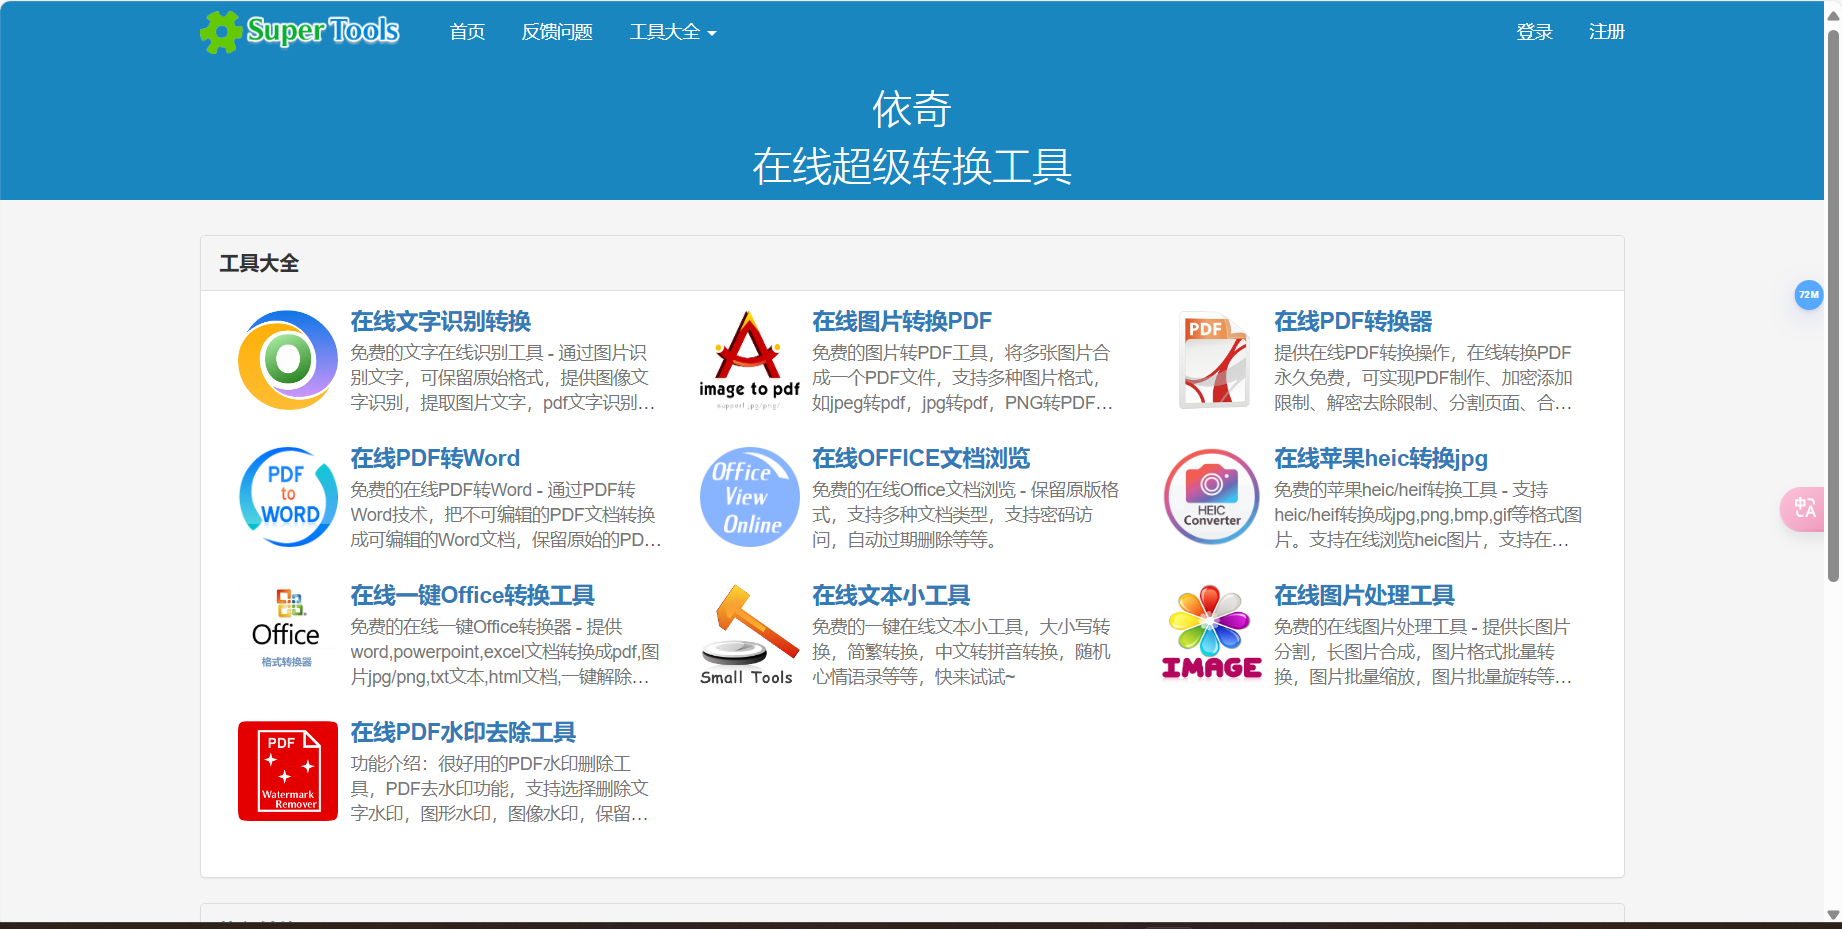Click the red PDF Watermark Remover icon
This screenshot has width=1842, height=929.
(287, 770)
